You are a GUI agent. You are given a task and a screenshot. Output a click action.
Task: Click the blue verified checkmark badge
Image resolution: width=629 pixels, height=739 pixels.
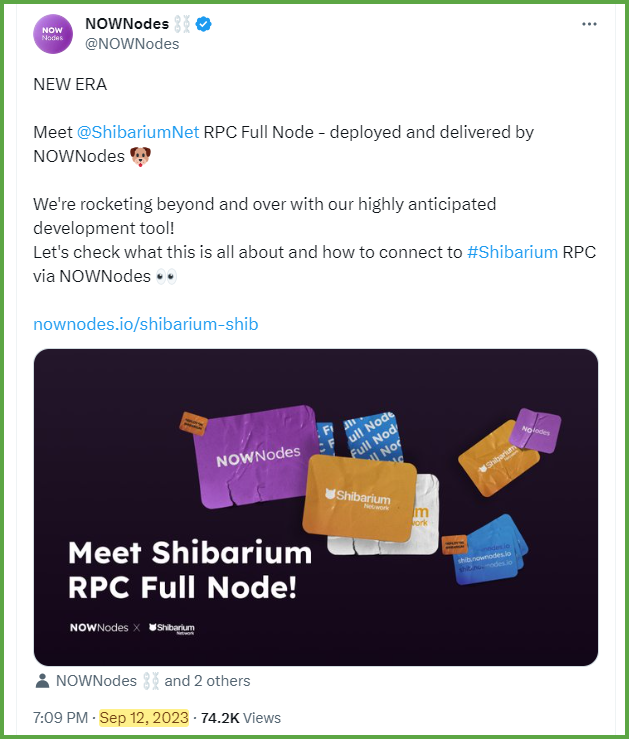204,24
